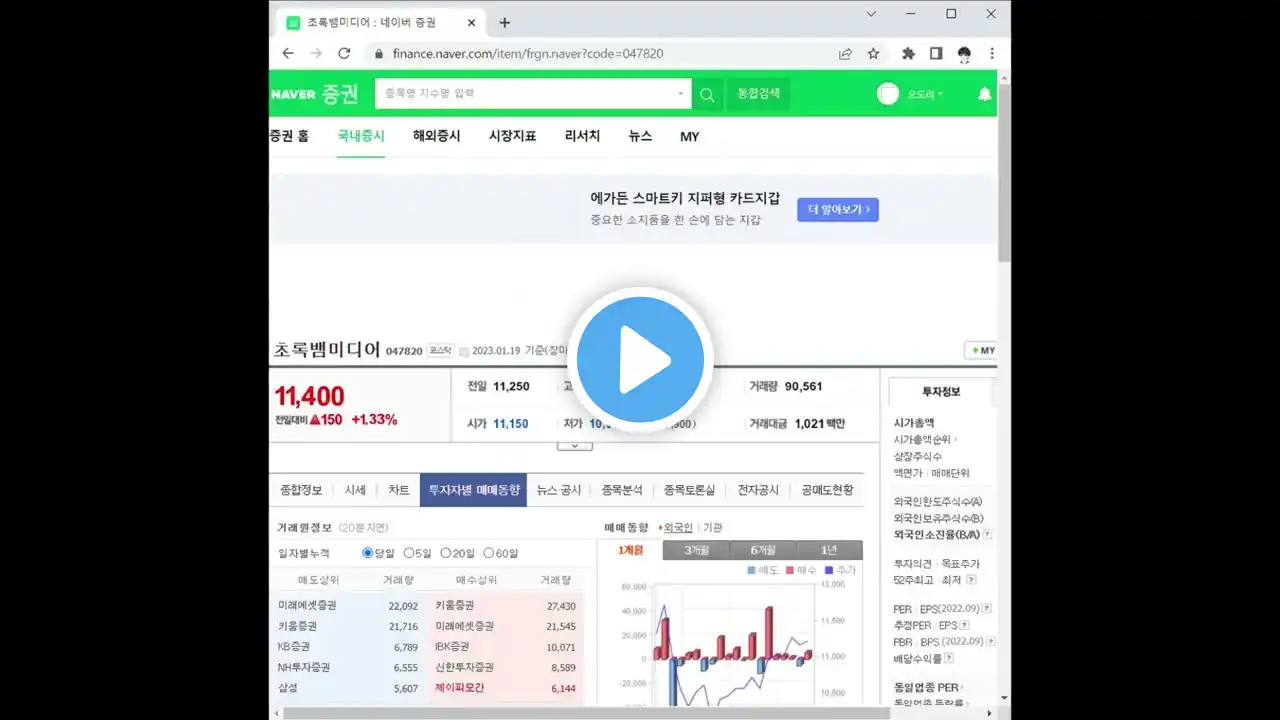Click the 시가총액순위 link
Screen dimensions: 1280x720
pyautogui.click(x=922, y=439)
